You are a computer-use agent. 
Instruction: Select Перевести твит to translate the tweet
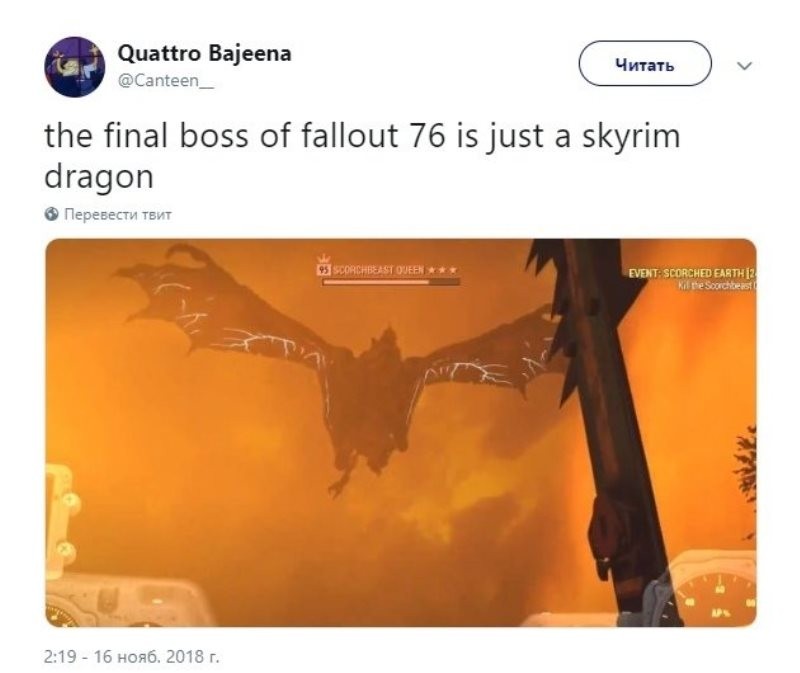point(117,214)
